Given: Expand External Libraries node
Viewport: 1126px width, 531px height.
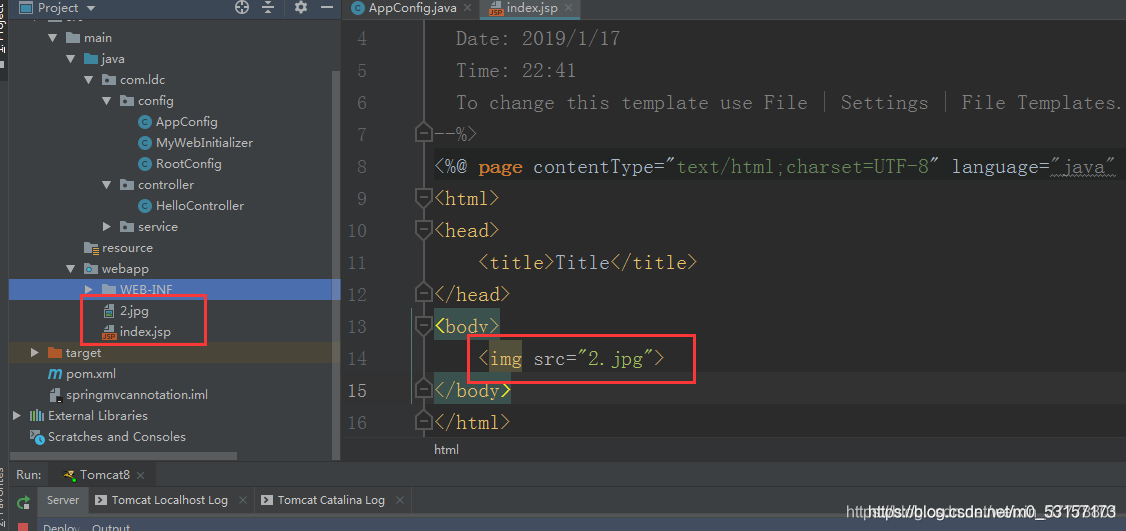Looking at the screenshot, I should [x=17, y=416].
